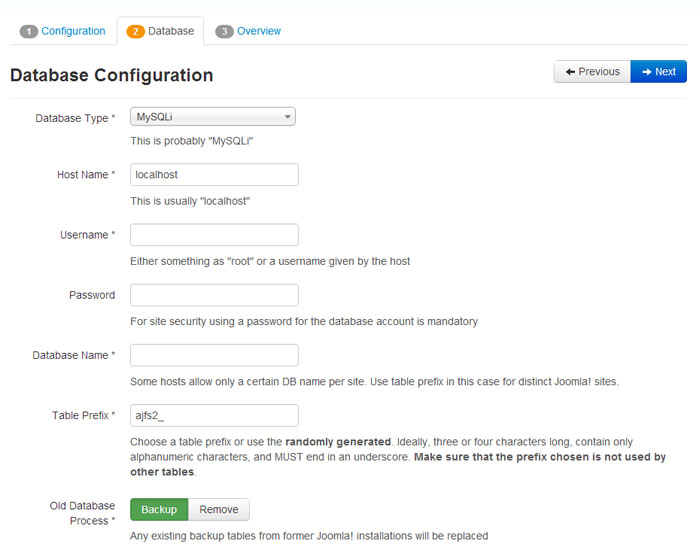Expand the Database Type dropdown arrow
Image resolution: width=700 pixels, height=550 pixels.
288,117
